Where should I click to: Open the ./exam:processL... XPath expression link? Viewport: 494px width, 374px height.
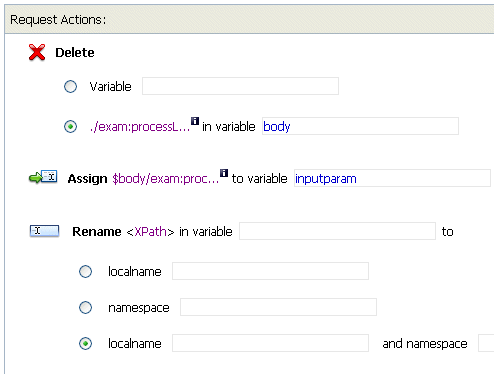[140, 127]
